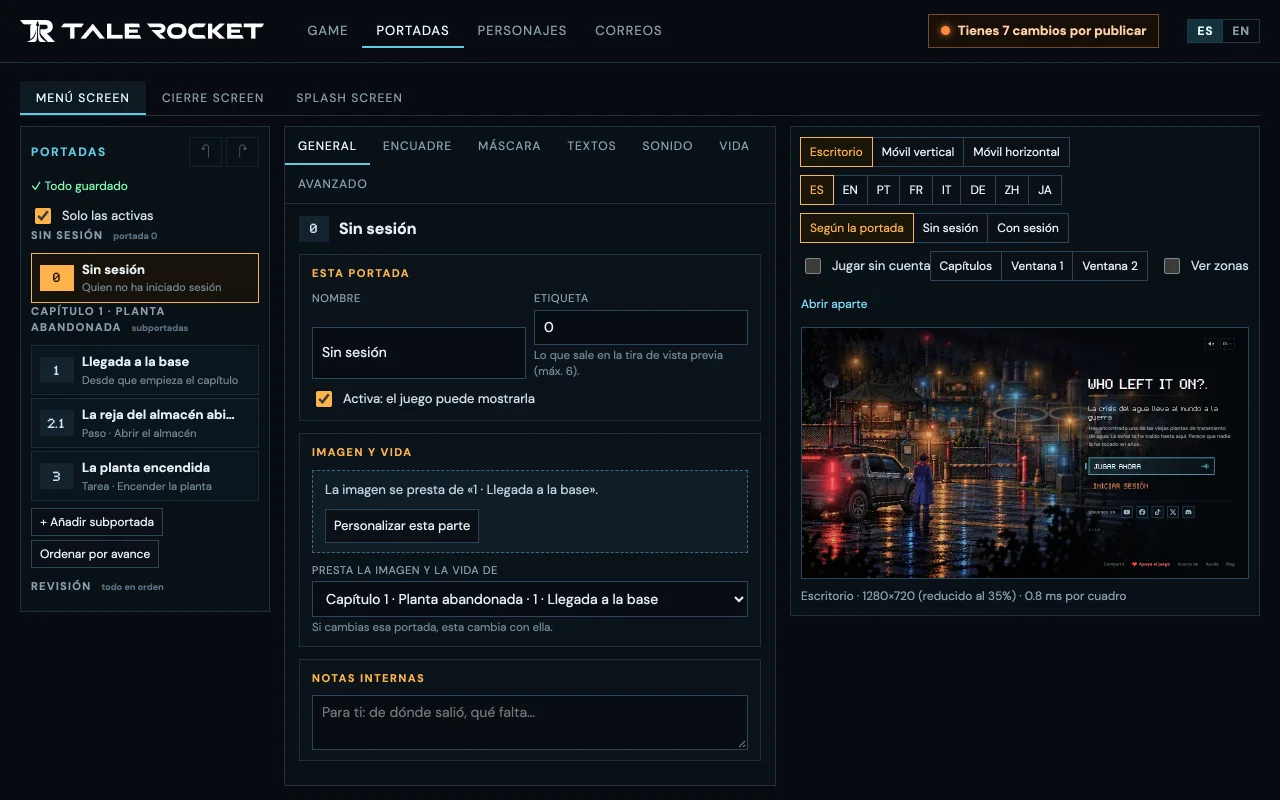Choose 'Con sesión' preview state
The width and height of the screenshot is (1280, 800).
1028,228
